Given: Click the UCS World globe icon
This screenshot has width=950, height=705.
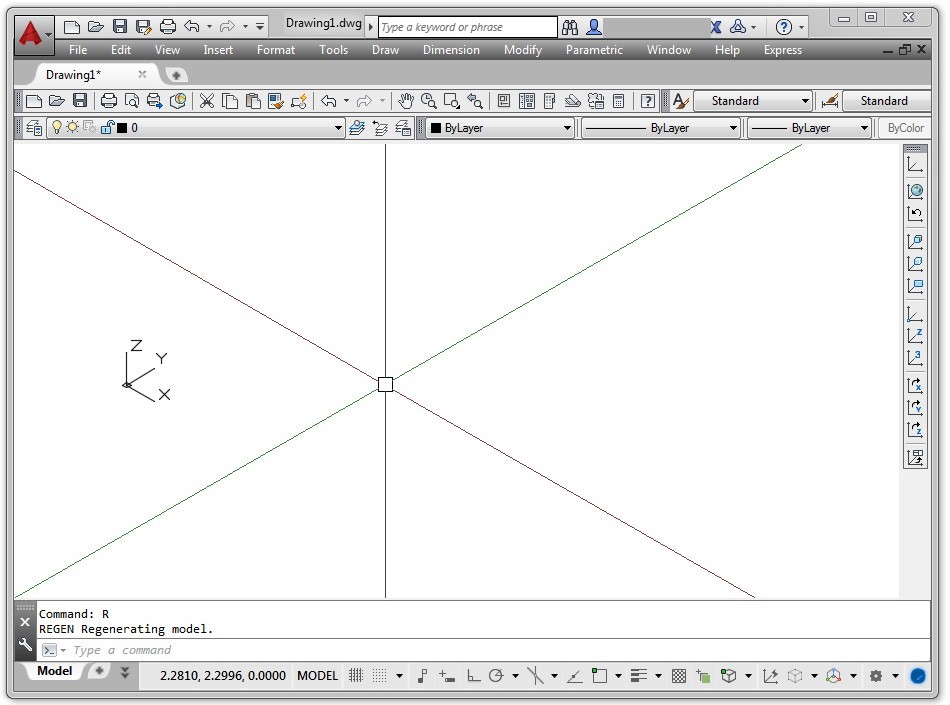Looking at the screenshot, I should coord(915,191).
